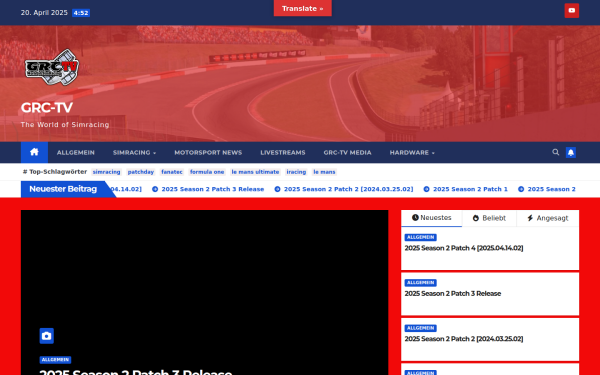Select the fanatec tag

(172, 172)
